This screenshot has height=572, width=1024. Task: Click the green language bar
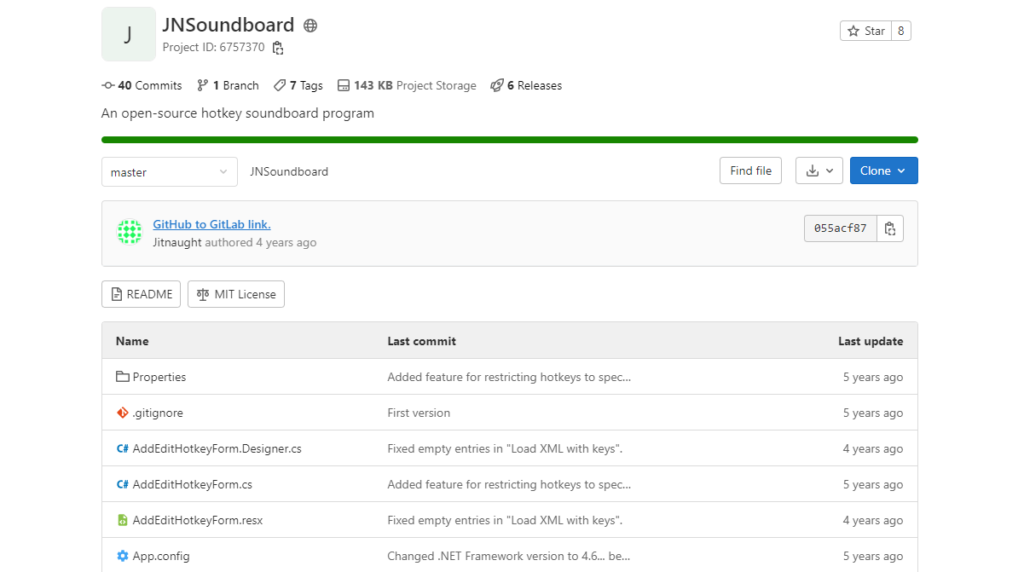[509, 140]
